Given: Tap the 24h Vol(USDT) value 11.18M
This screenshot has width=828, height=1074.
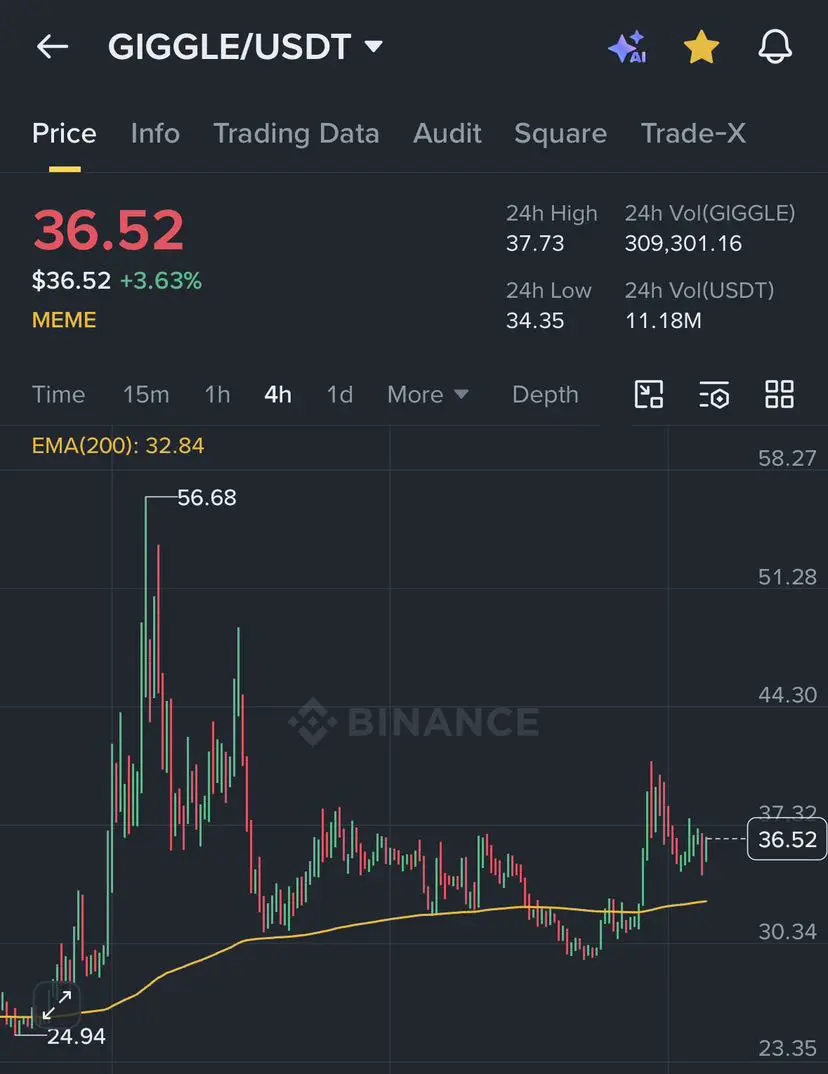Looking at the screenshot, I should (663, 321).
